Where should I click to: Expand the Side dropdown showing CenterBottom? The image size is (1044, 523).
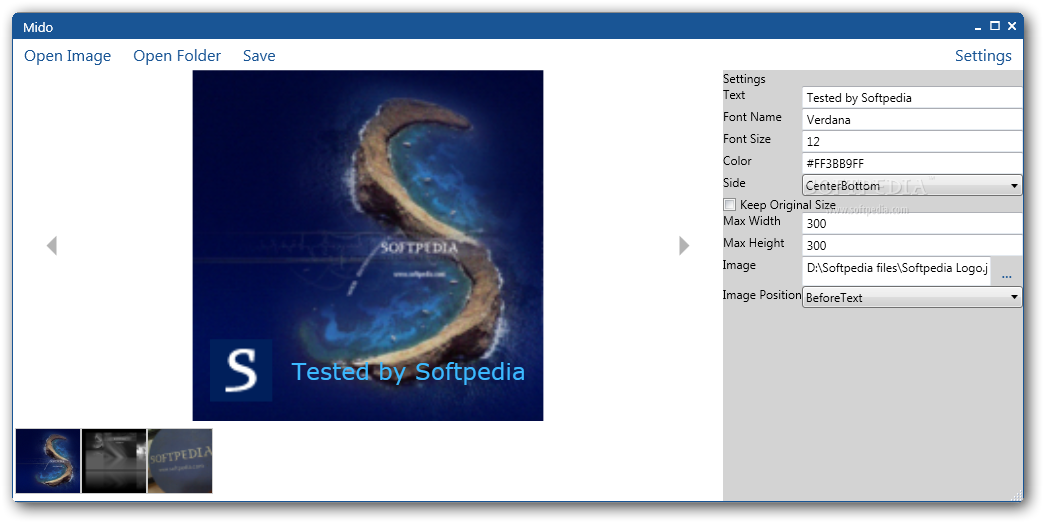[912, 185]
